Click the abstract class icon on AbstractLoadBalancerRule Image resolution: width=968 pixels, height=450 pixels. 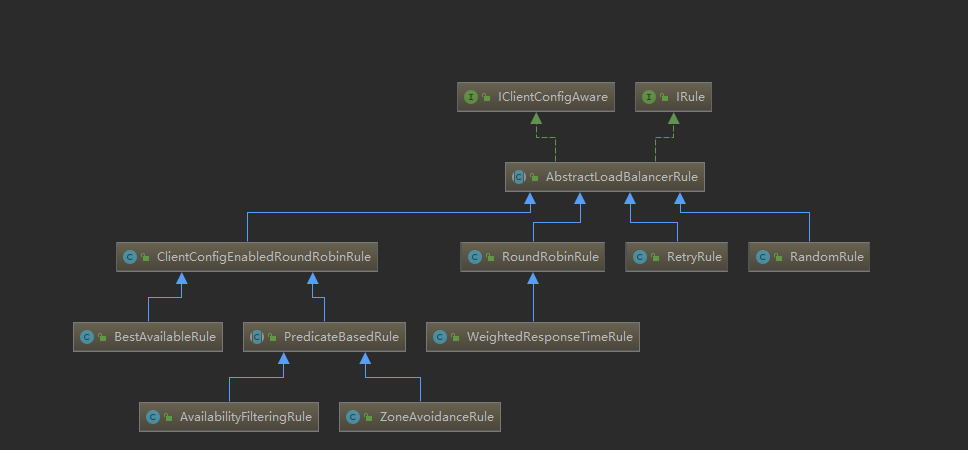(x=519, y=177)
